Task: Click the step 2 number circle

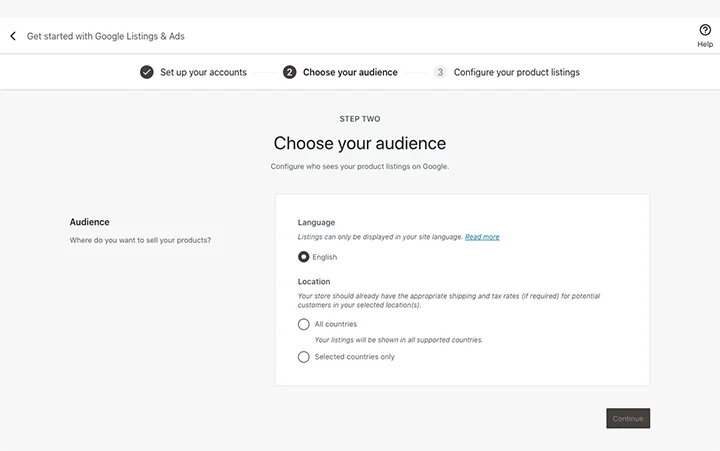Action: coord(290,72)
